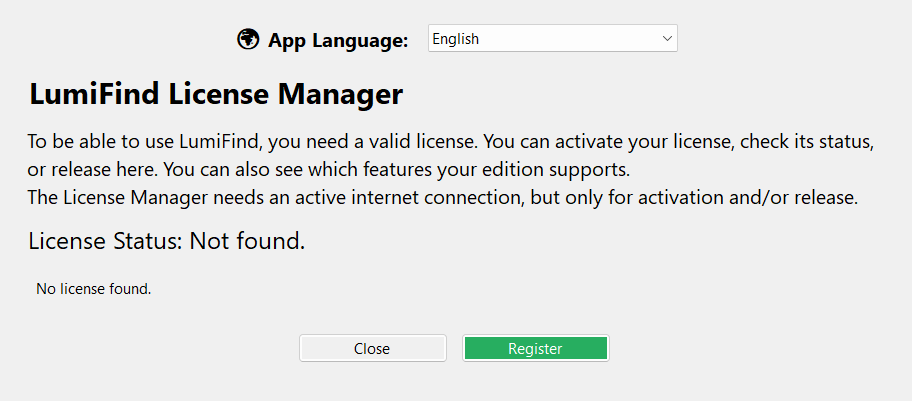912x401 pixels.
Task: Click the 'No license found.' message
Action: 94,289
